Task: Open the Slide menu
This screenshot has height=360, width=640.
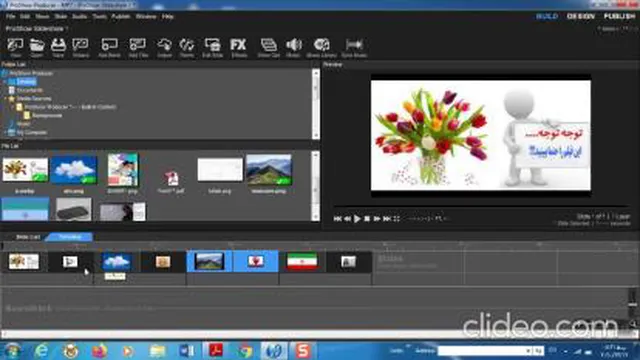Action: pos(60,17)
